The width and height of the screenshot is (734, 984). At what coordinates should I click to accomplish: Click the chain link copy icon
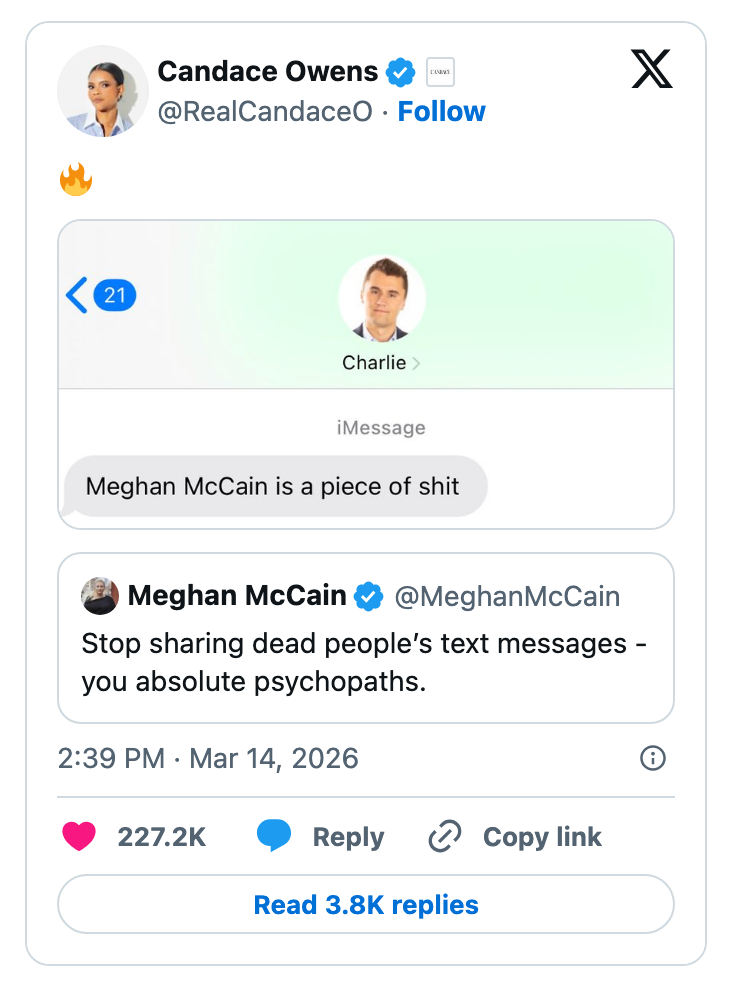pos(443,836)
